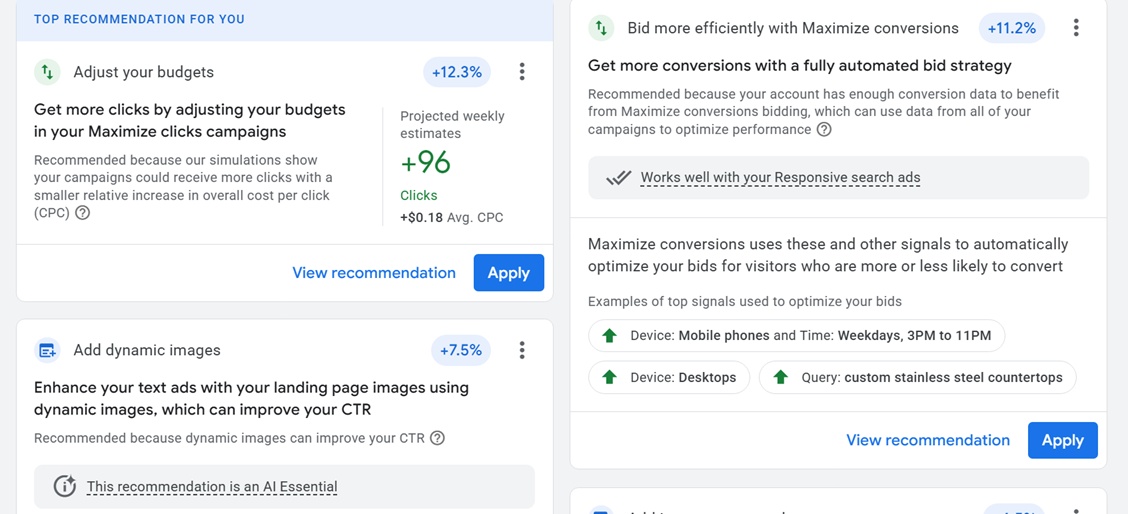Click the +11.2% score badge
The height and width of the screenshot is (514, 1128).
[1011, 28]
